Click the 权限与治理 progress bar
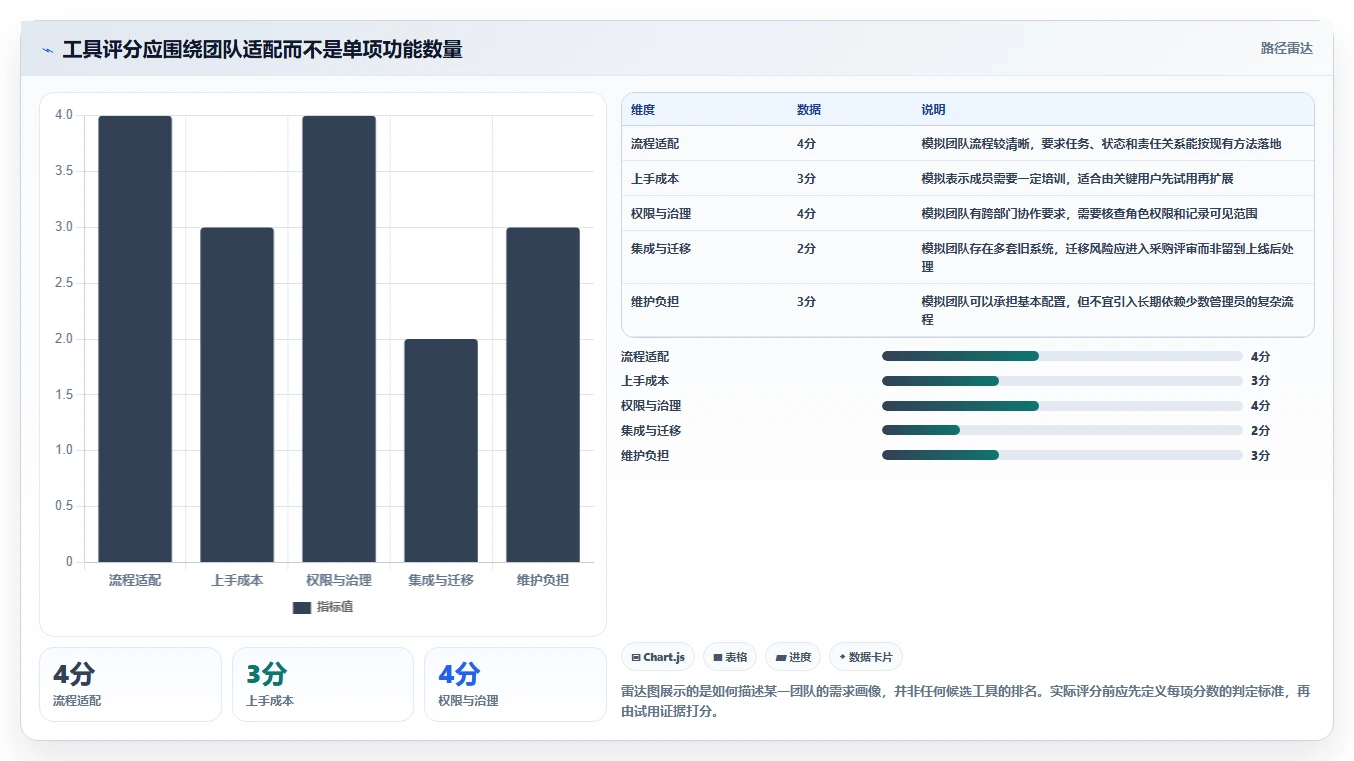The image size is (1354, 761). 1062,406
